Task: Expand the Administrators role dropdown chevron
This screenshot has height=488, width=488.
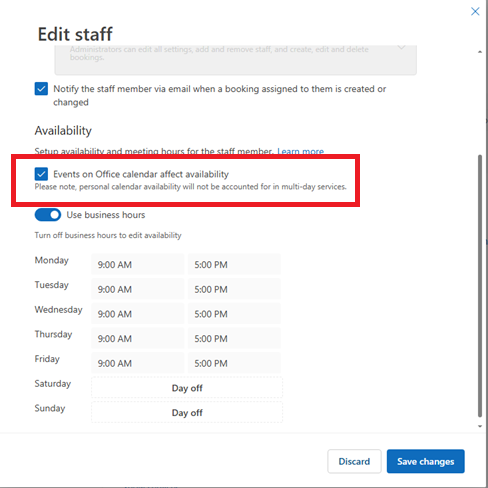Action: tap(401, 48)
